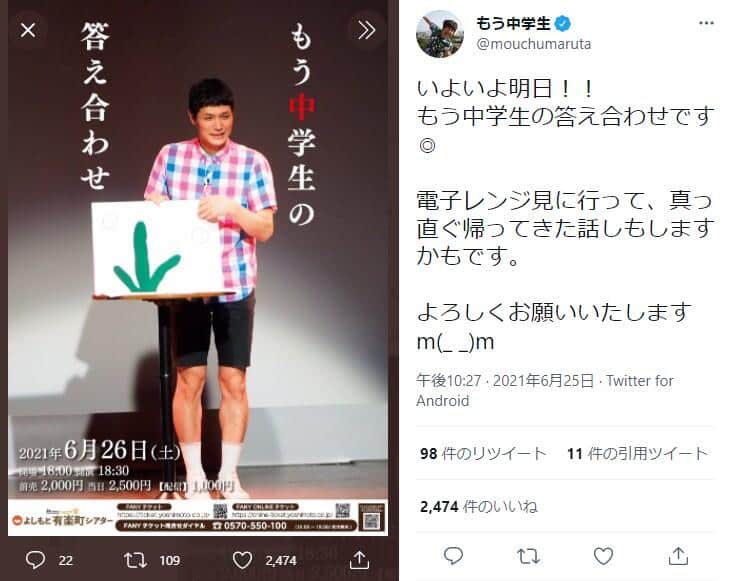This screenshot has height=581, width=731.
Task: Click the もう中学生 display name
Action: [x=513, y=23]
